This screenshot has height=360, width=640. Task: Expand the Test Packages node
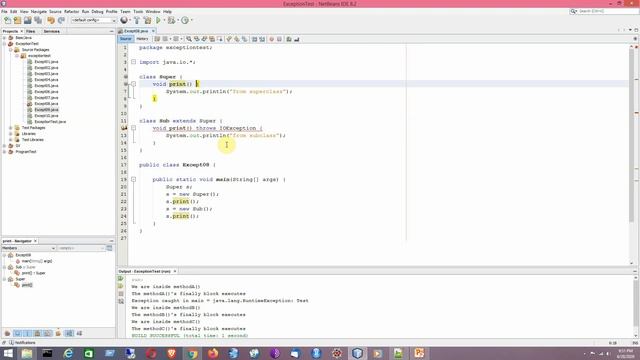pos(11,128)
